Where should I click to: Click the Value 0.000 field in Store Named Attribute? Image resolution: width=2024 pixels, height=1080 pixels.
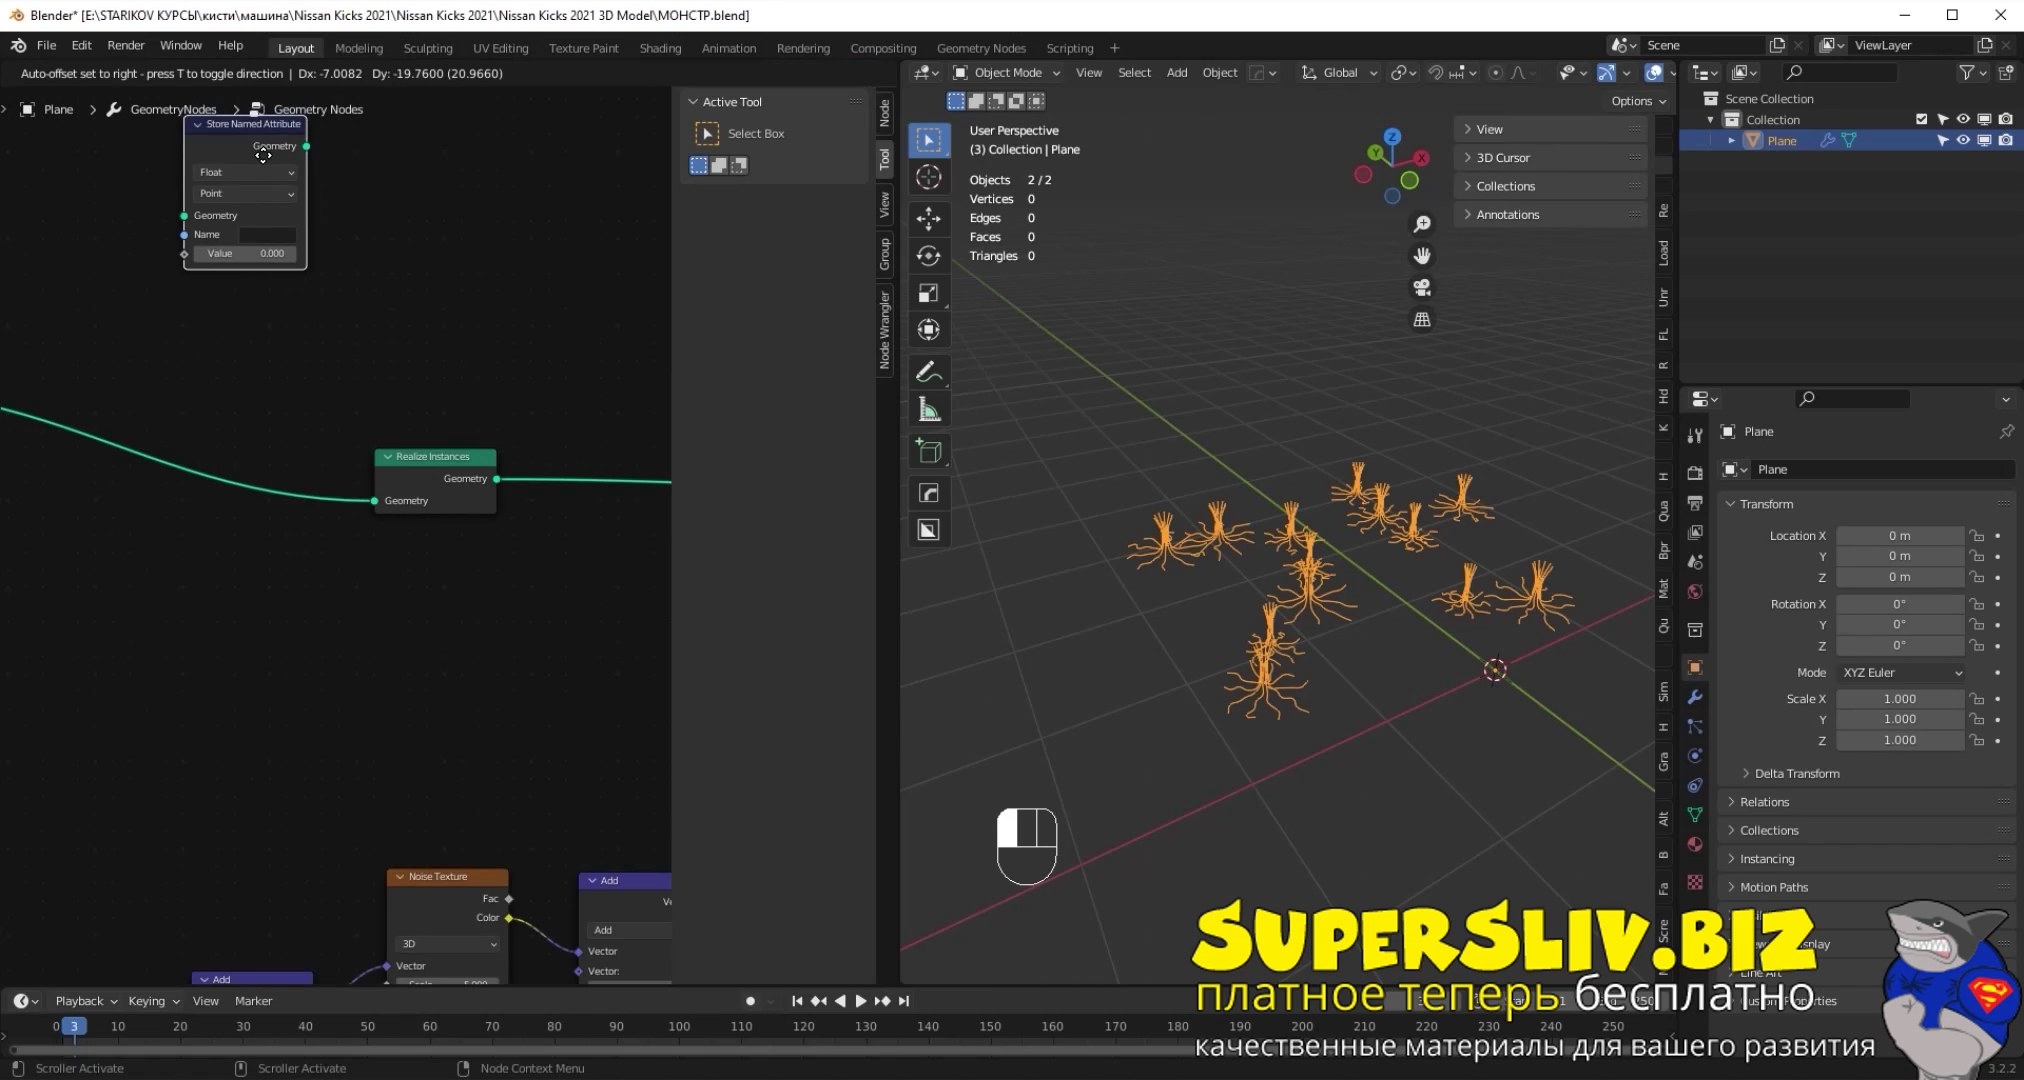246,254
